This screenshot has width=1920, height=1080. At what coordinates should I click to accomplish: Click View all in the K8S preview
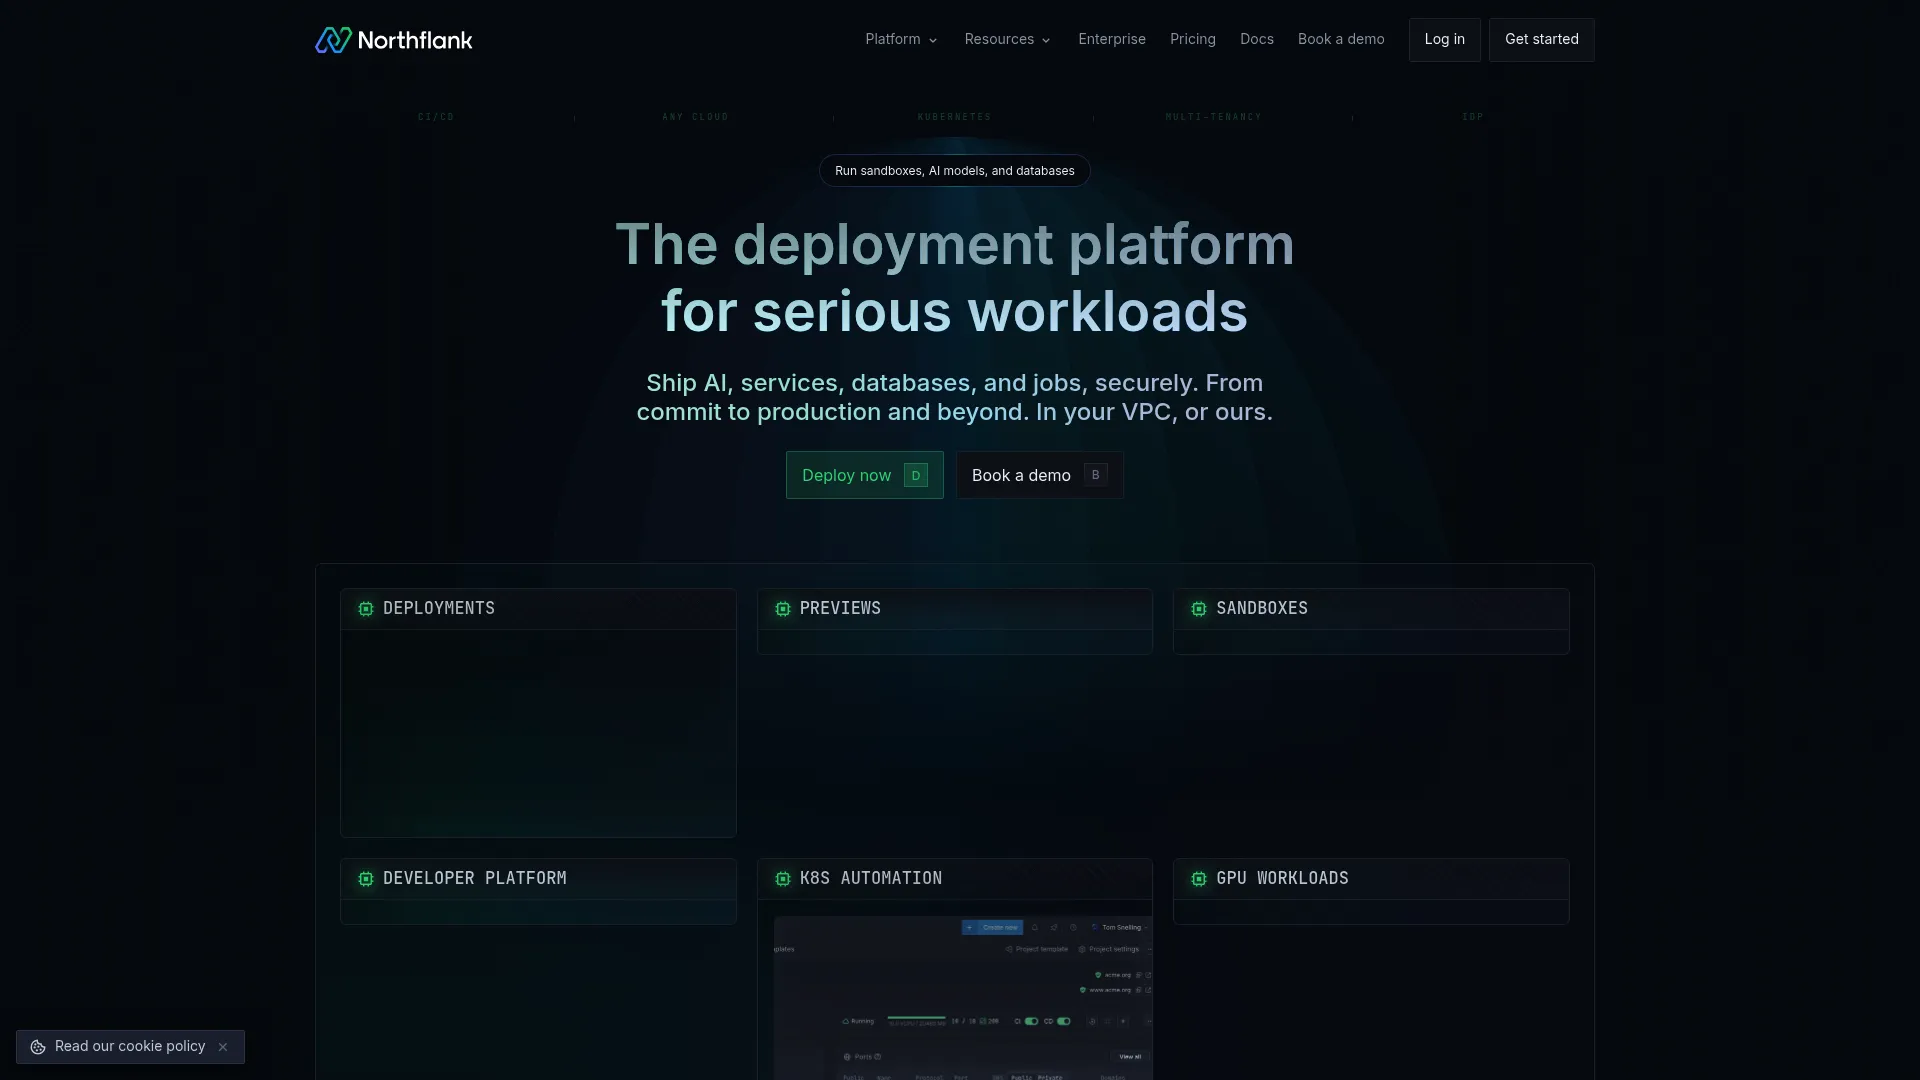click(1130, 1057)
